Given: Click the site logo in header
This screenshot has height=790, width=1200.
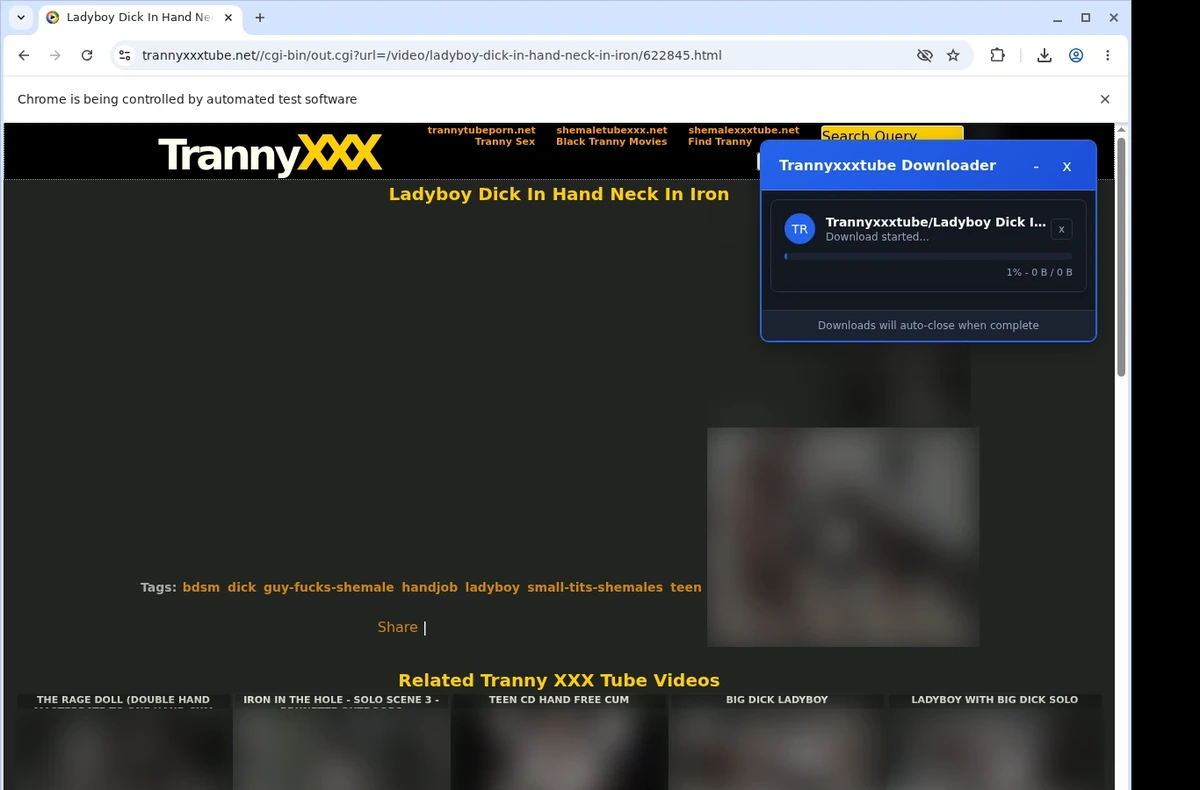Looking at the screenshot, I should pos(270,155).
